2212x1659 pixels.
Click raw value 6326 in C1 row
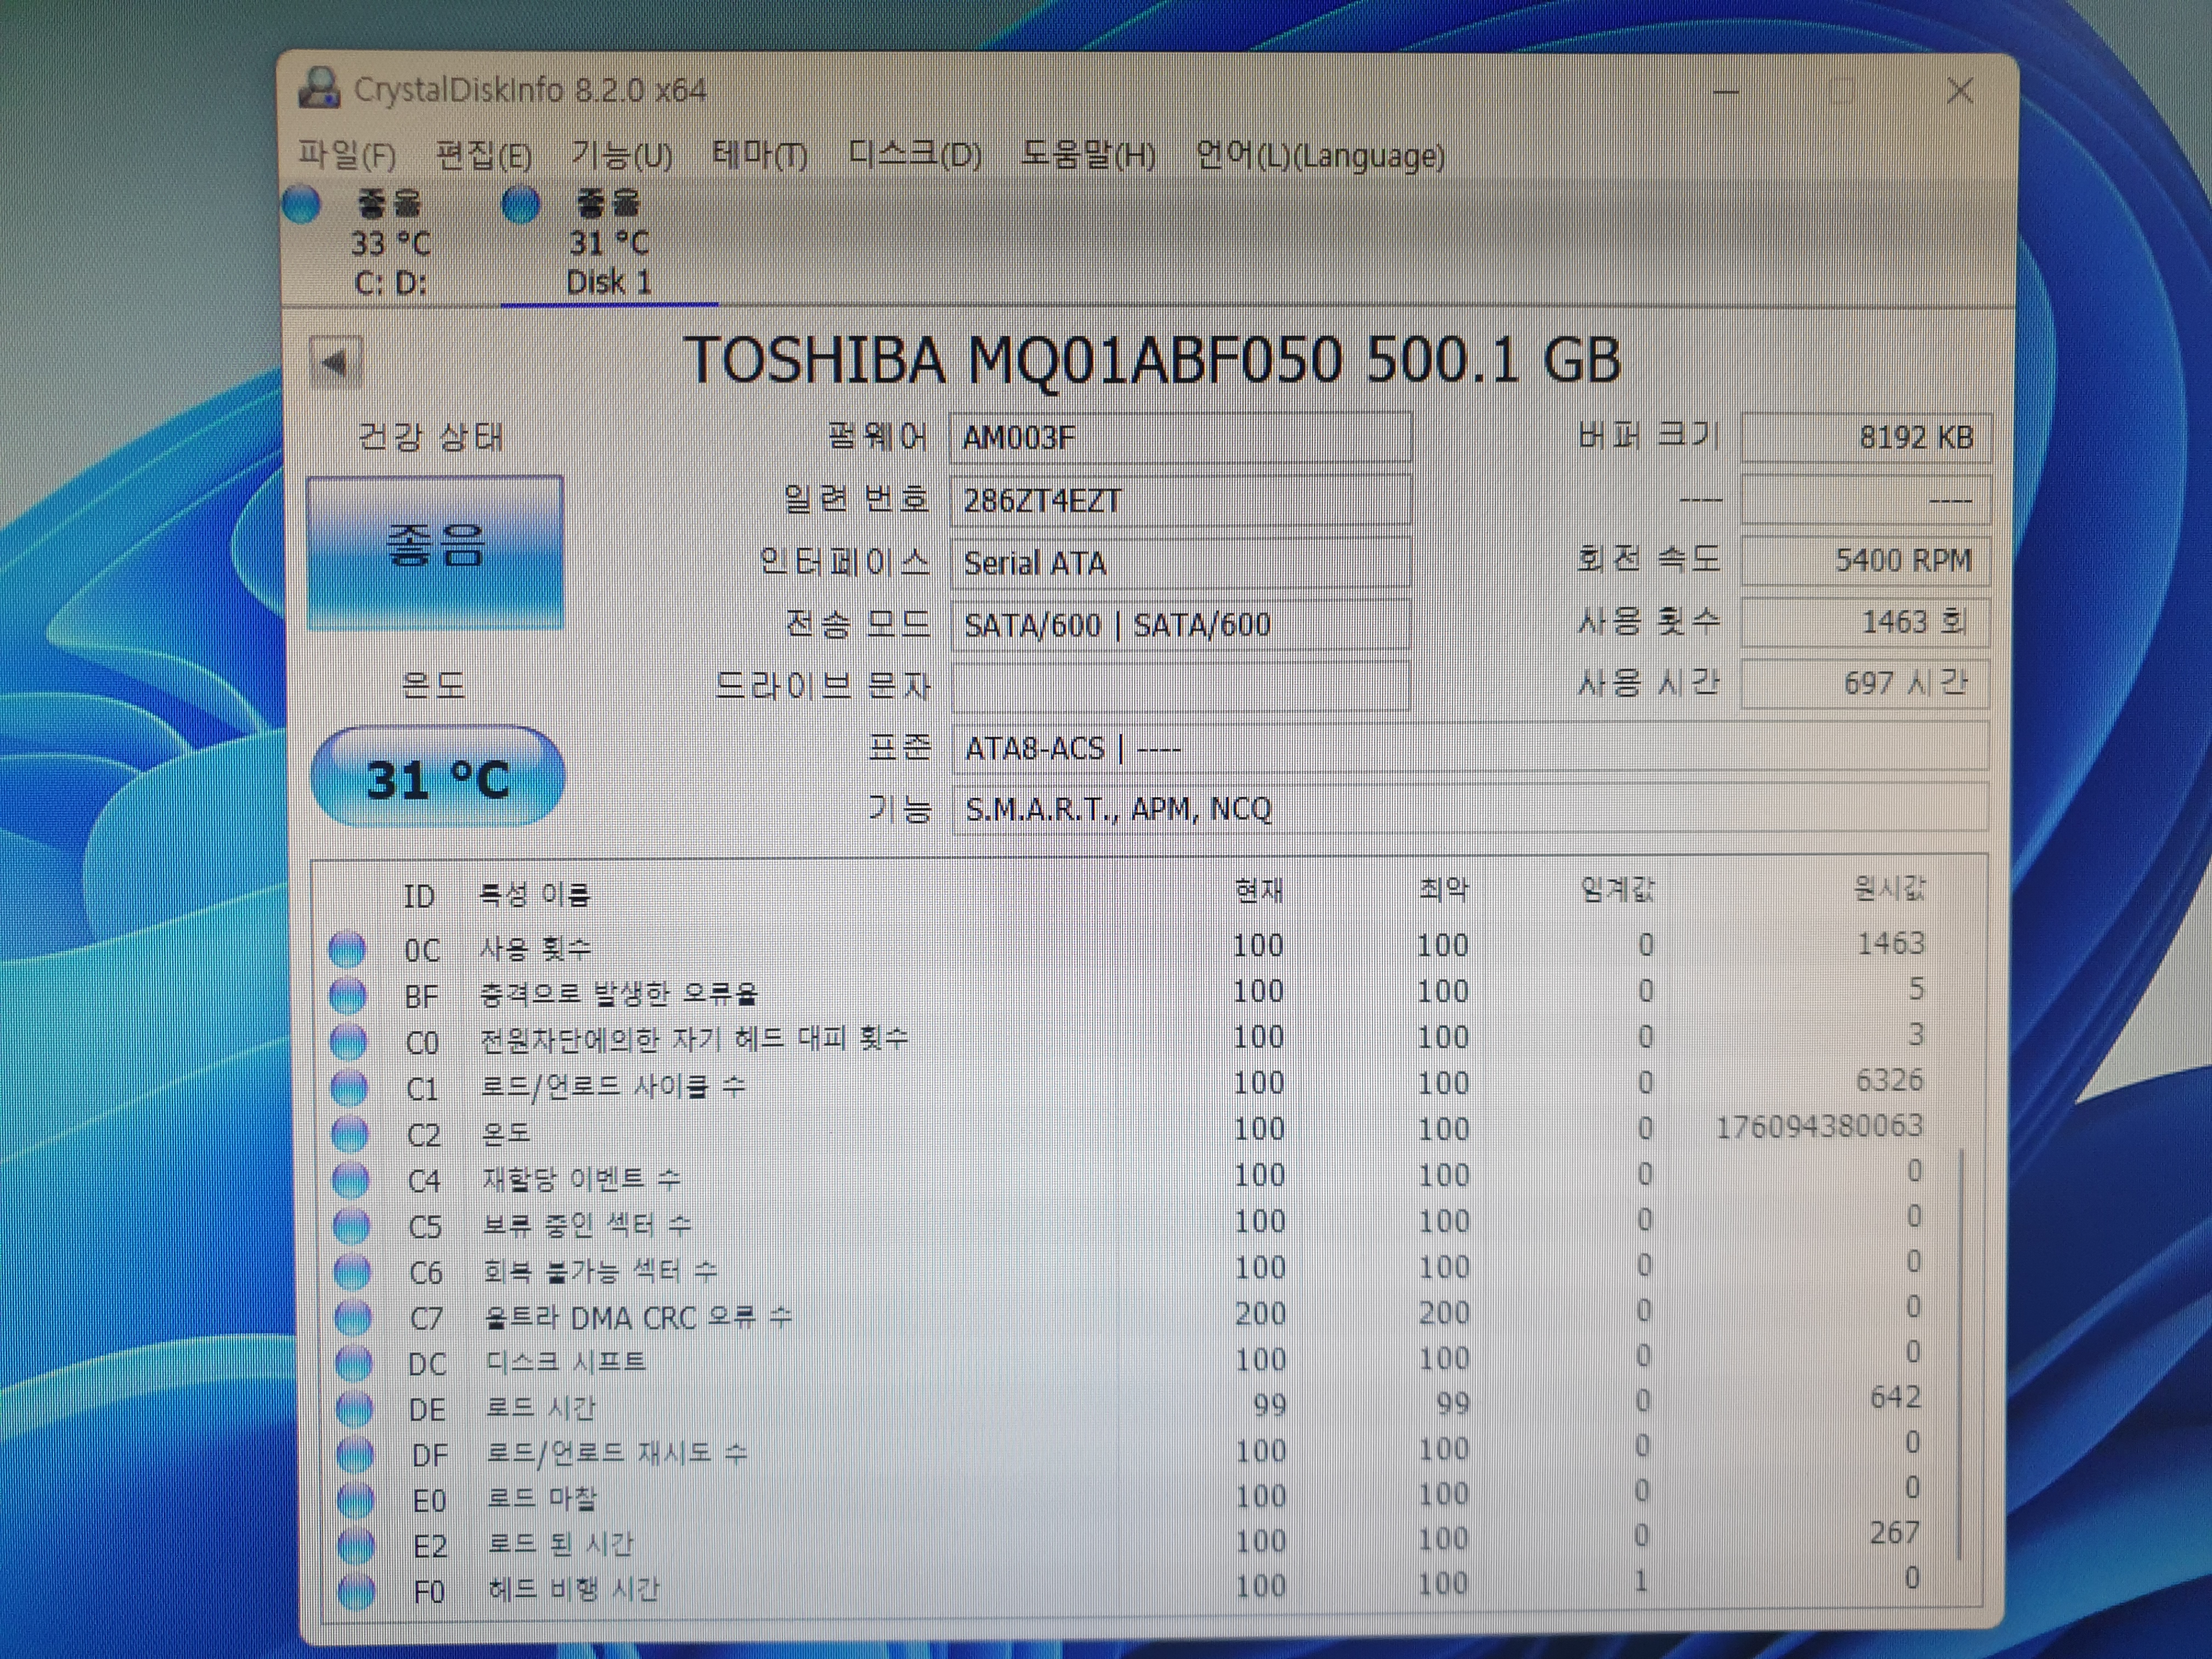(1890, 1080)
